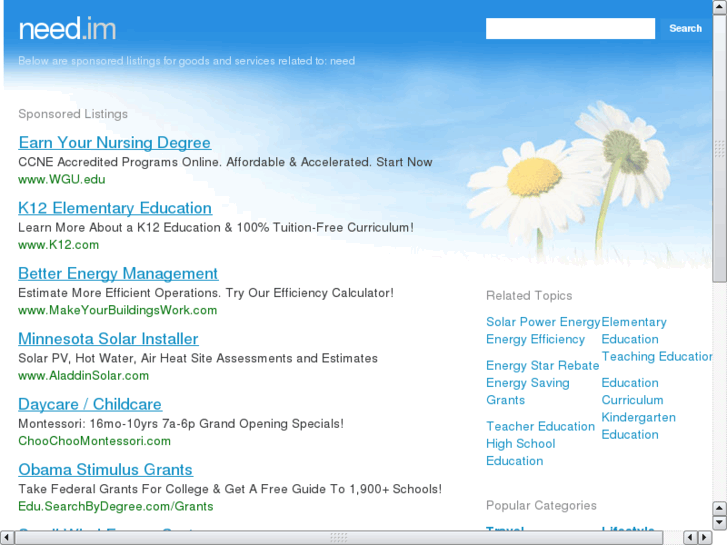Click the vertical scrollbar thumb
The image size is (727, 545).
pyautogui.click(x=720, y=148)
